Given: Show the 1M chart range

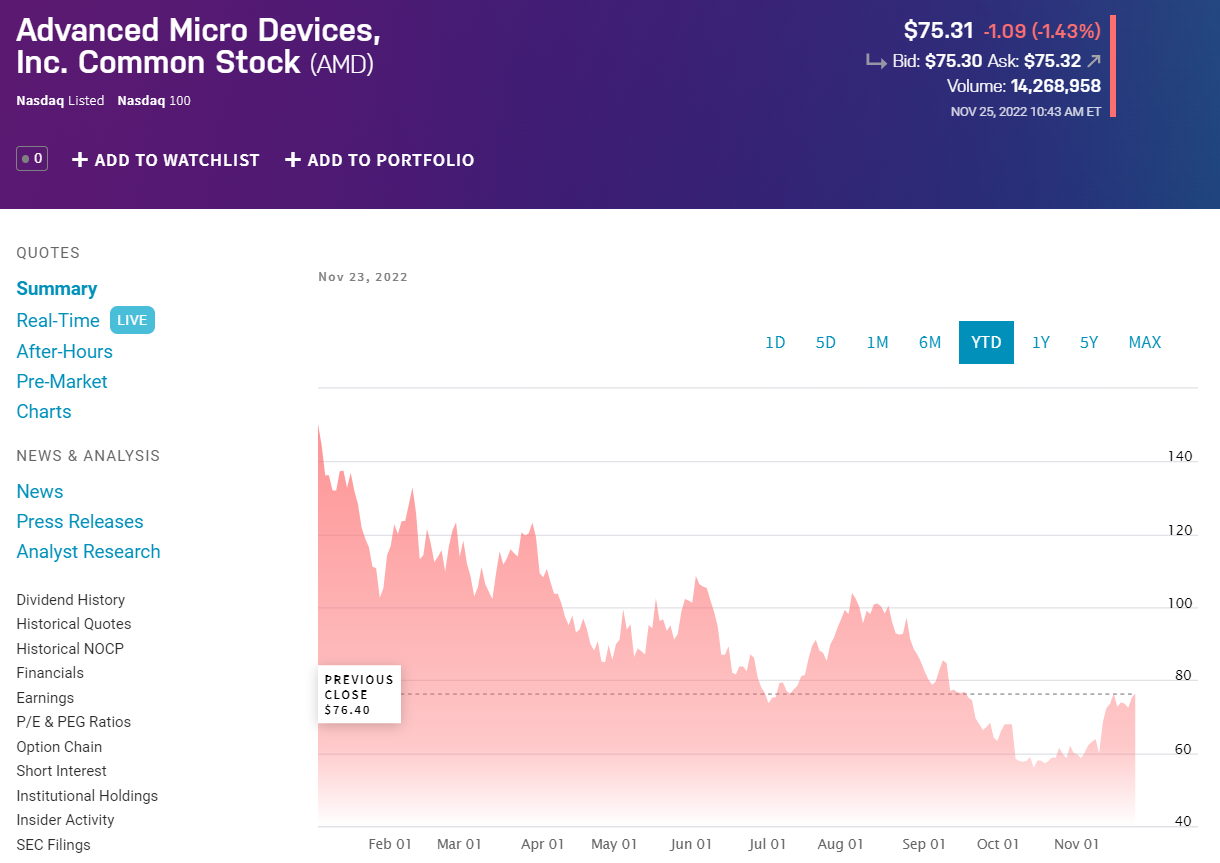Looking at the screenshot, I should [x=877, y=342].
